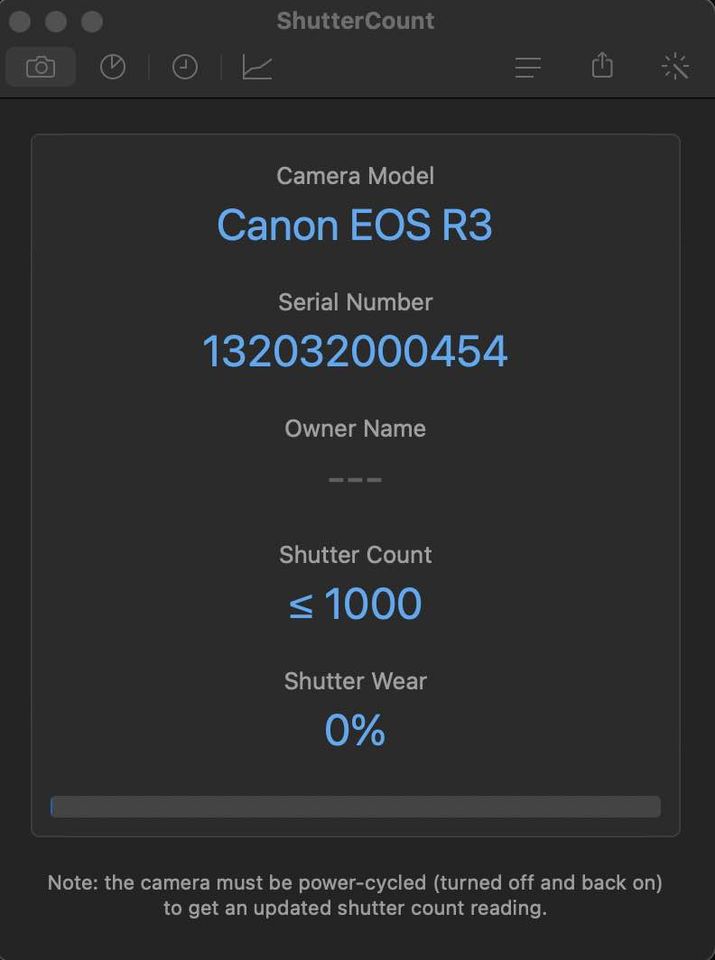Close the ShutterCount window
The image size is (715, 960).
point(18,20)
